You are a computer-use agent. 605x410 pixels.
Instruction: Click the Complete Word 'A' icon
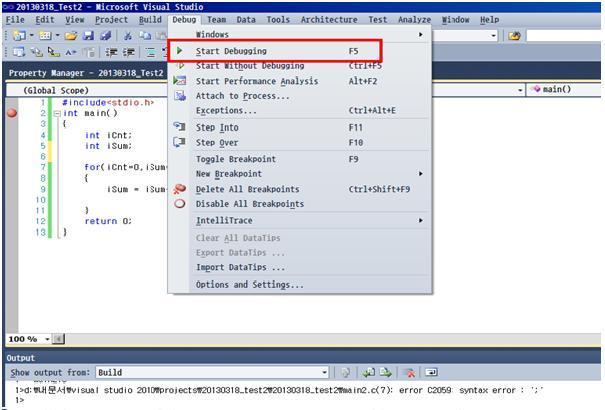click(71, 52)
